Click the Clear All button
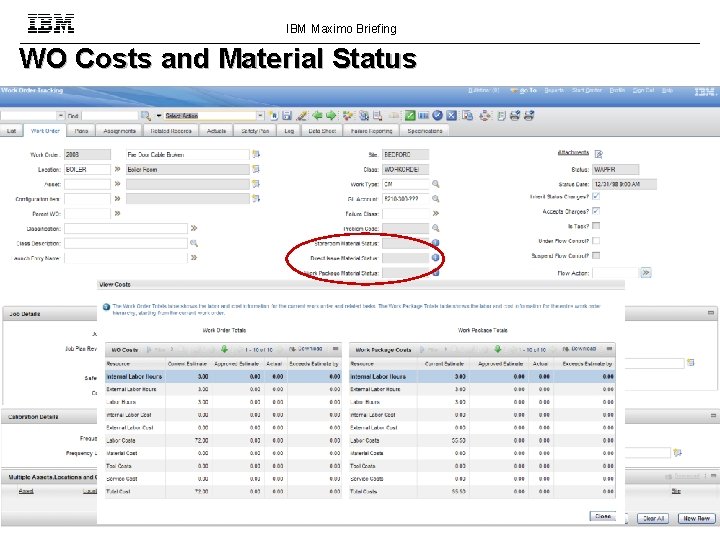The image size is (720, 540). 653,518
